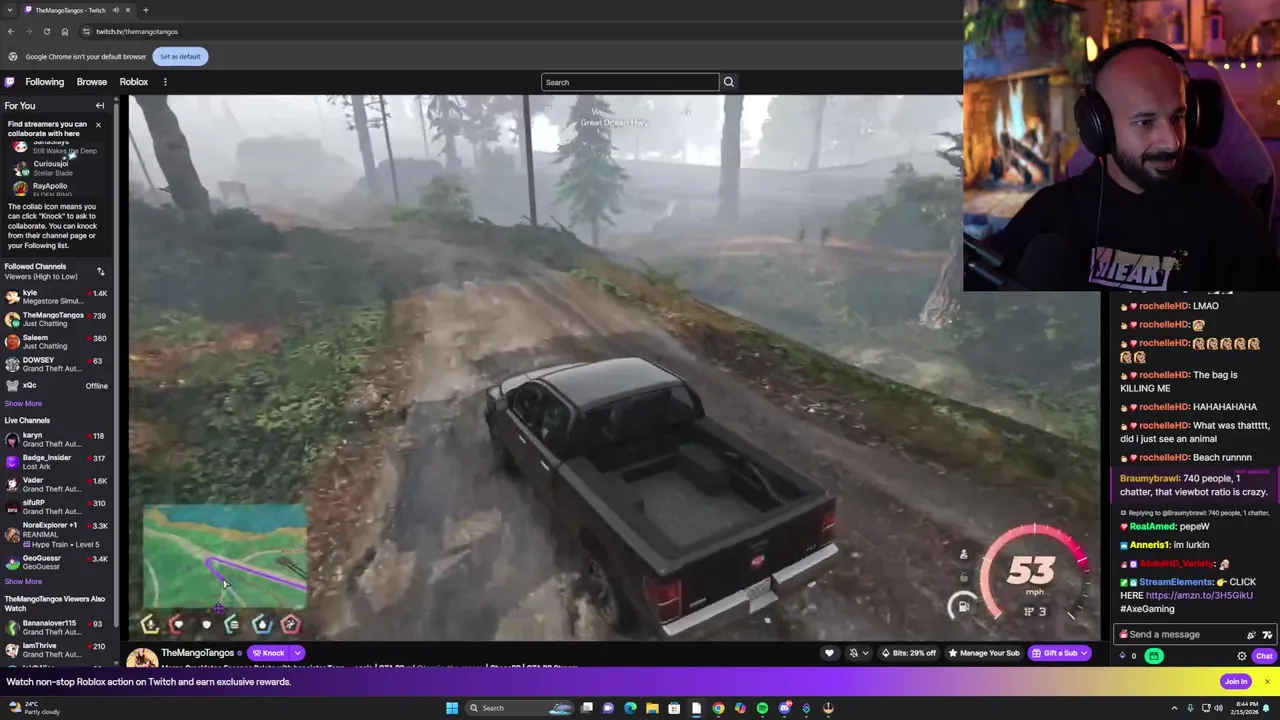Sort Followed Channels by viewers

click(100, 272)
